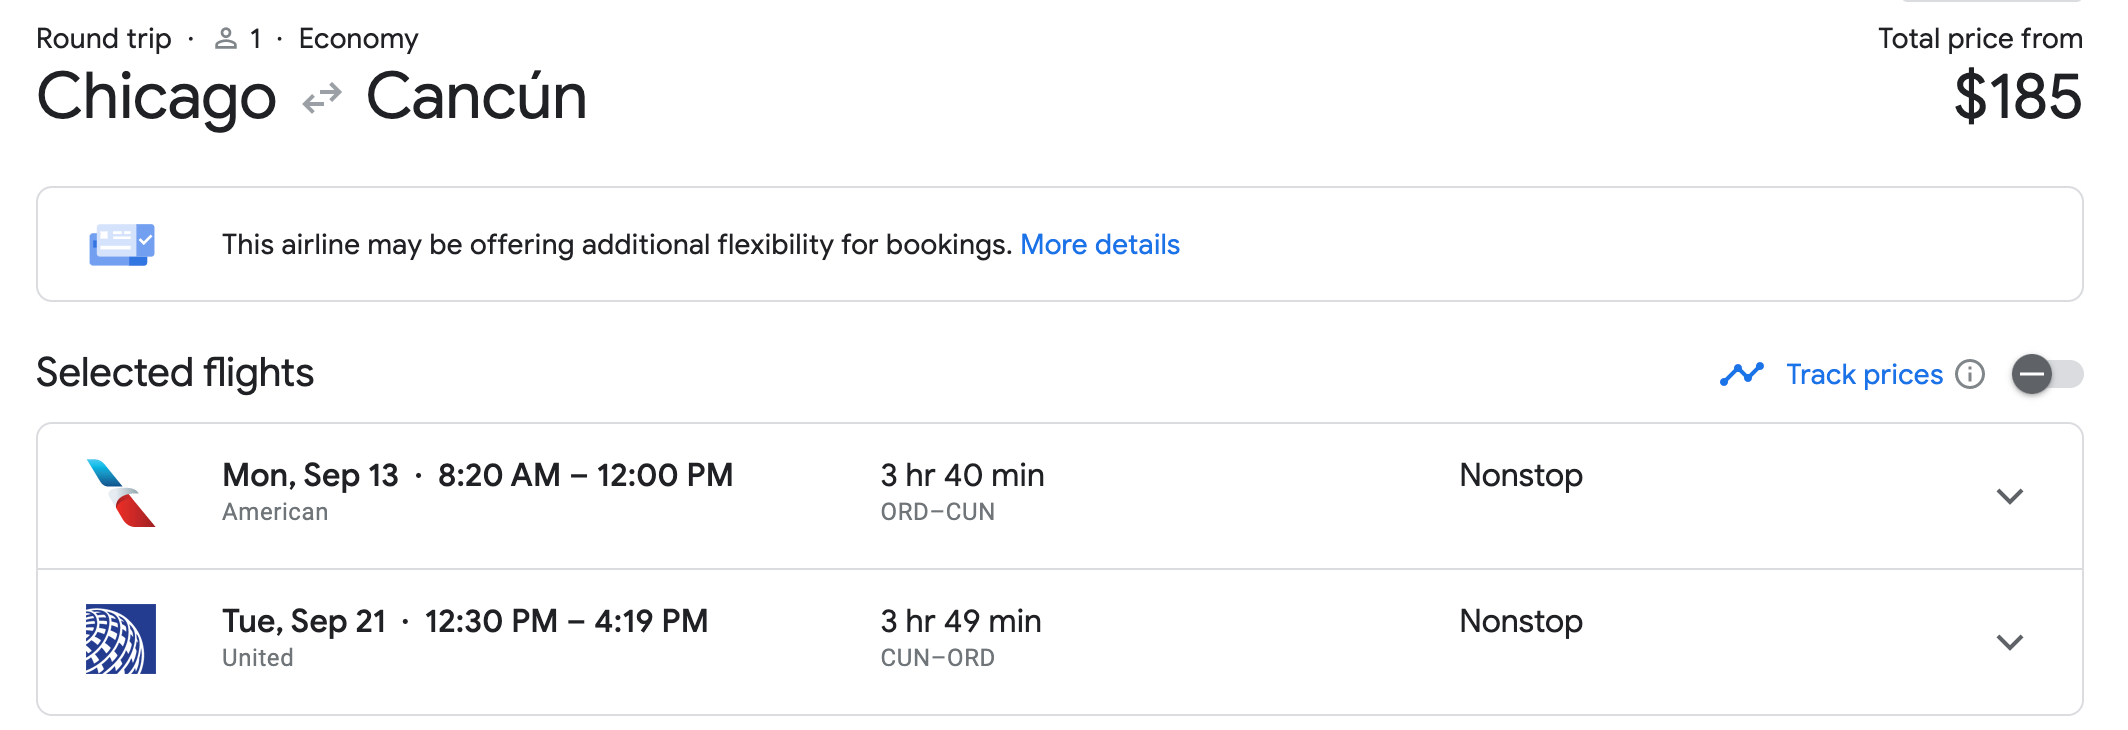Click the ORD–CUN route text

coord(937,512)
